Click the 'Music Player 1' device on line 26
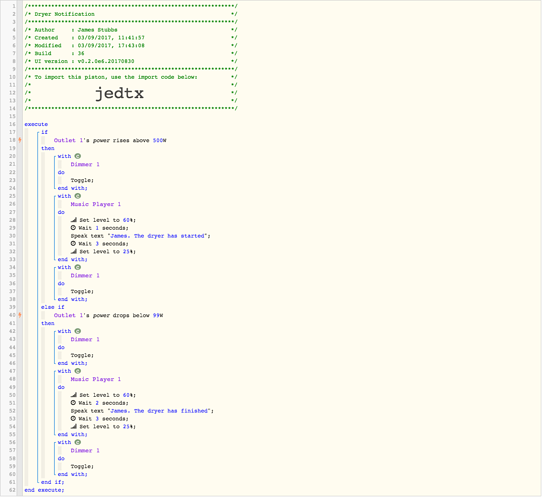The height and width of the screenshot is (500, 545). tap(96, 205)
